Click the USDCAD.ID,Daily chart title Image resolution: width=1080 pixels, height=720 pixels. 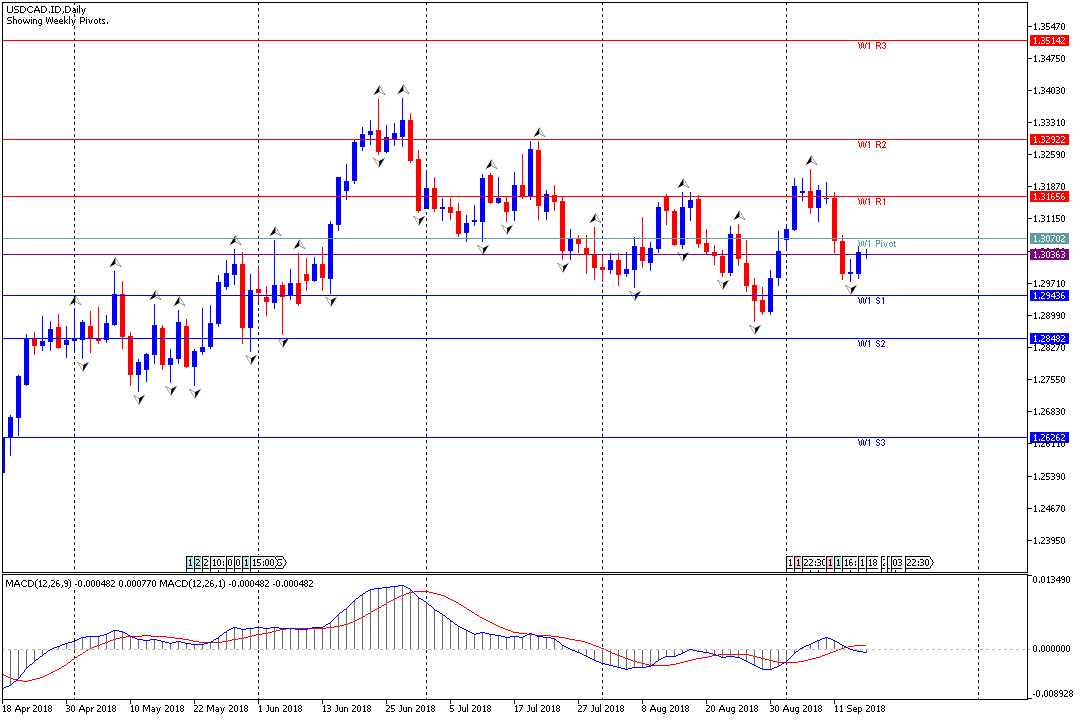45,9
